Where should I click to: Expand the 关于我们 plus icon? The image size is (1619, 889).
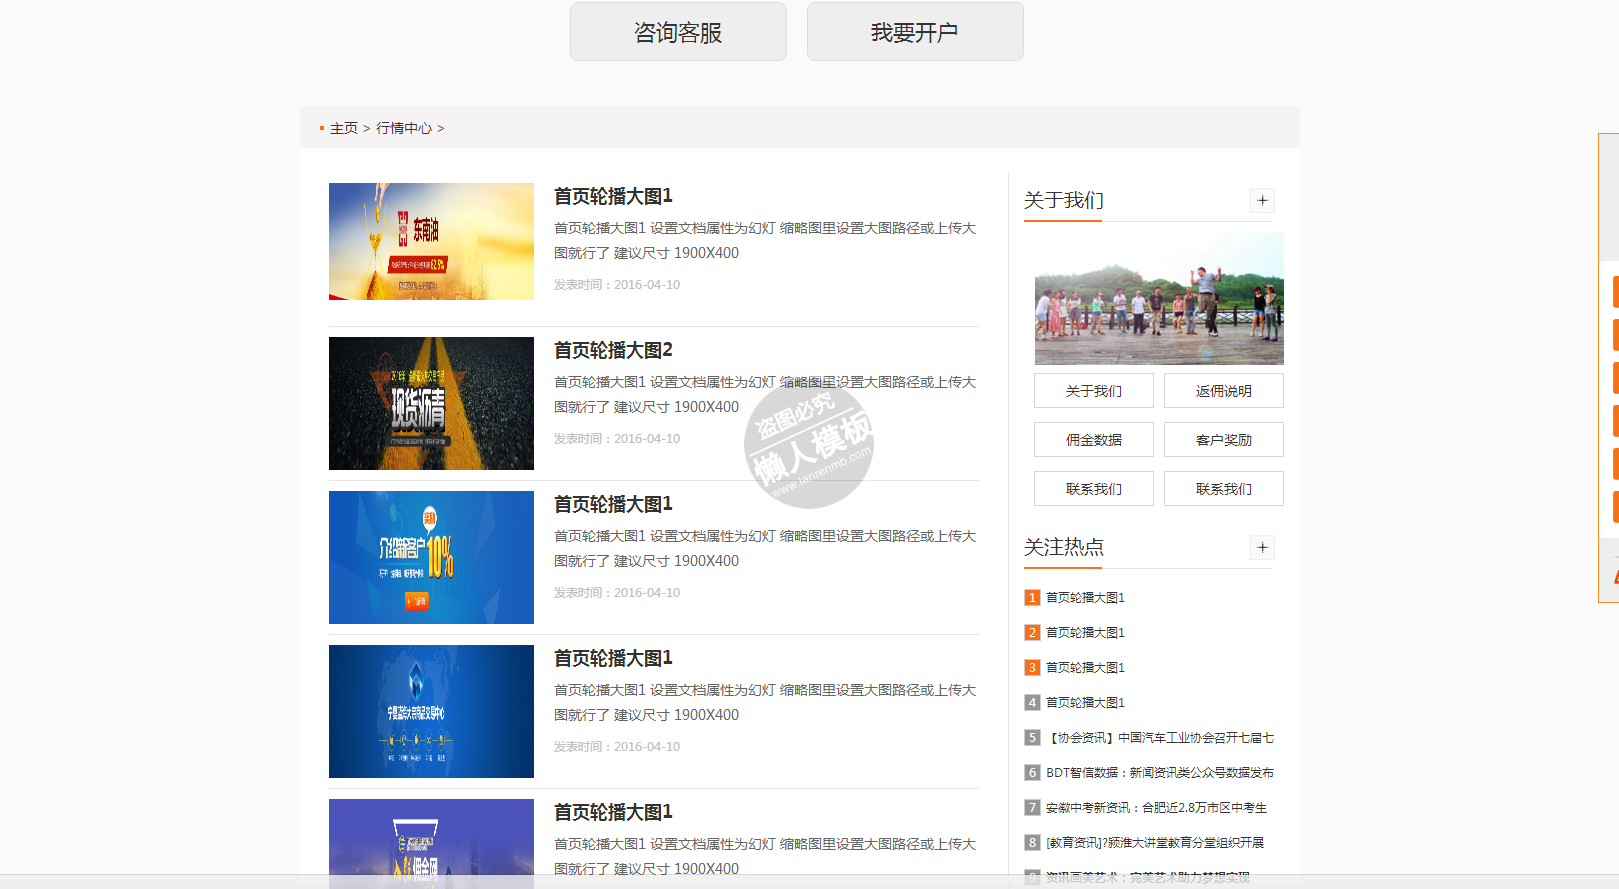click(1262, 201)
